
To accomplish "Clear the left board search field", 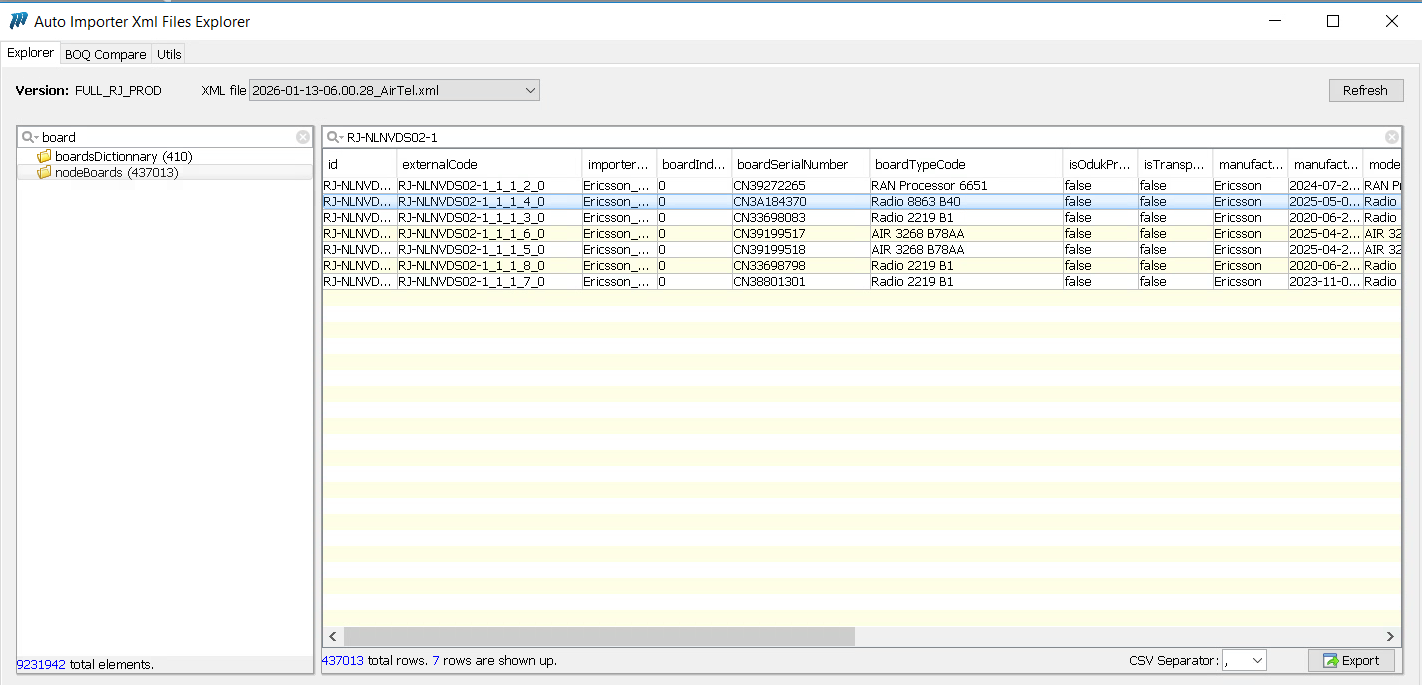I will click(303, 137).
